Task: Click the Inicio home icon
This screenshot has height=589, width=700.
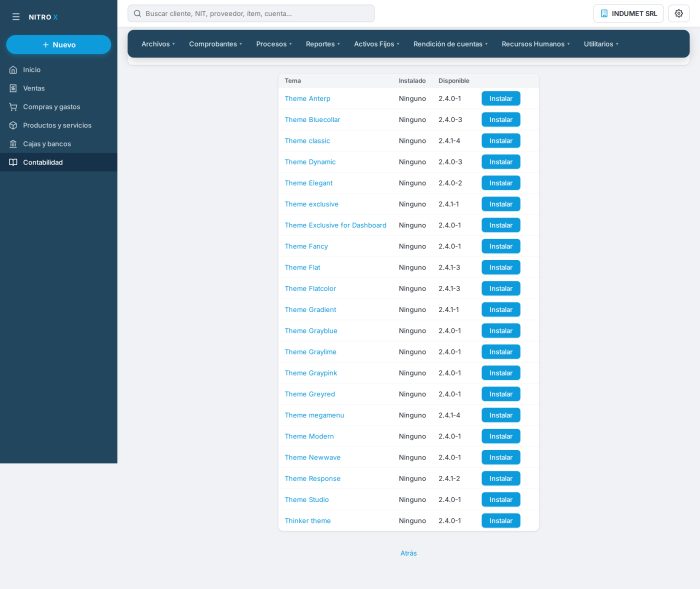Action: tap(13, 70)
